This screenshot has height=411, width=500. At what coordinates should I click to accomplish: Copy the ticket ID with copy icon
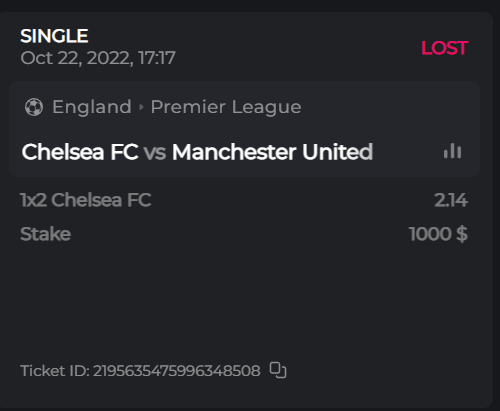tap(278, 370)
